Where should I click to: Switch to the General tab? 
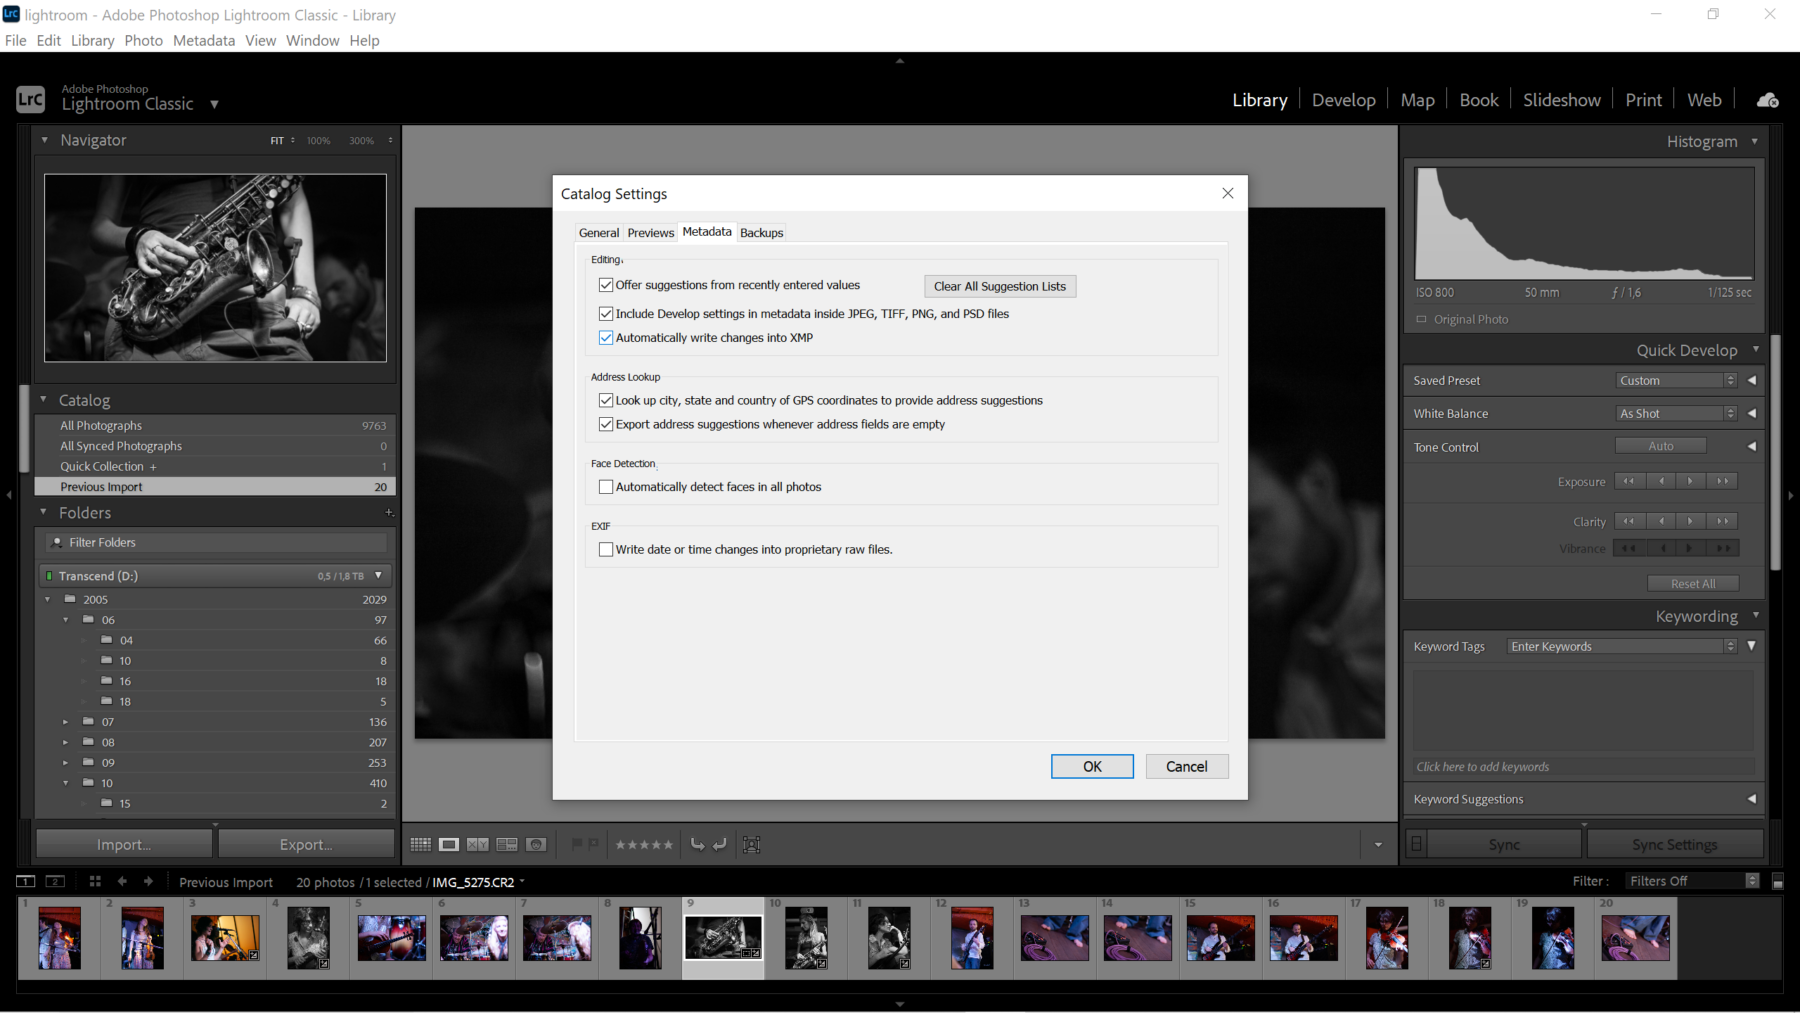pyautogui.click(x=599, y=233)
